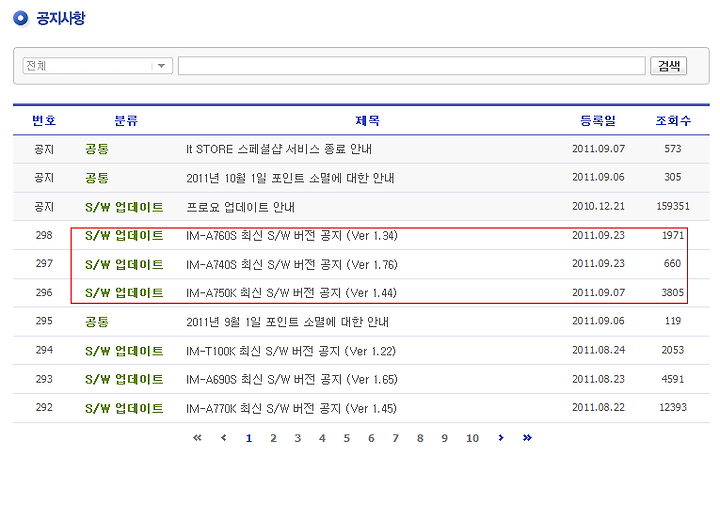Open 2011년 9월 1일 포인트 소멸 notice

(x=287, y=322)
